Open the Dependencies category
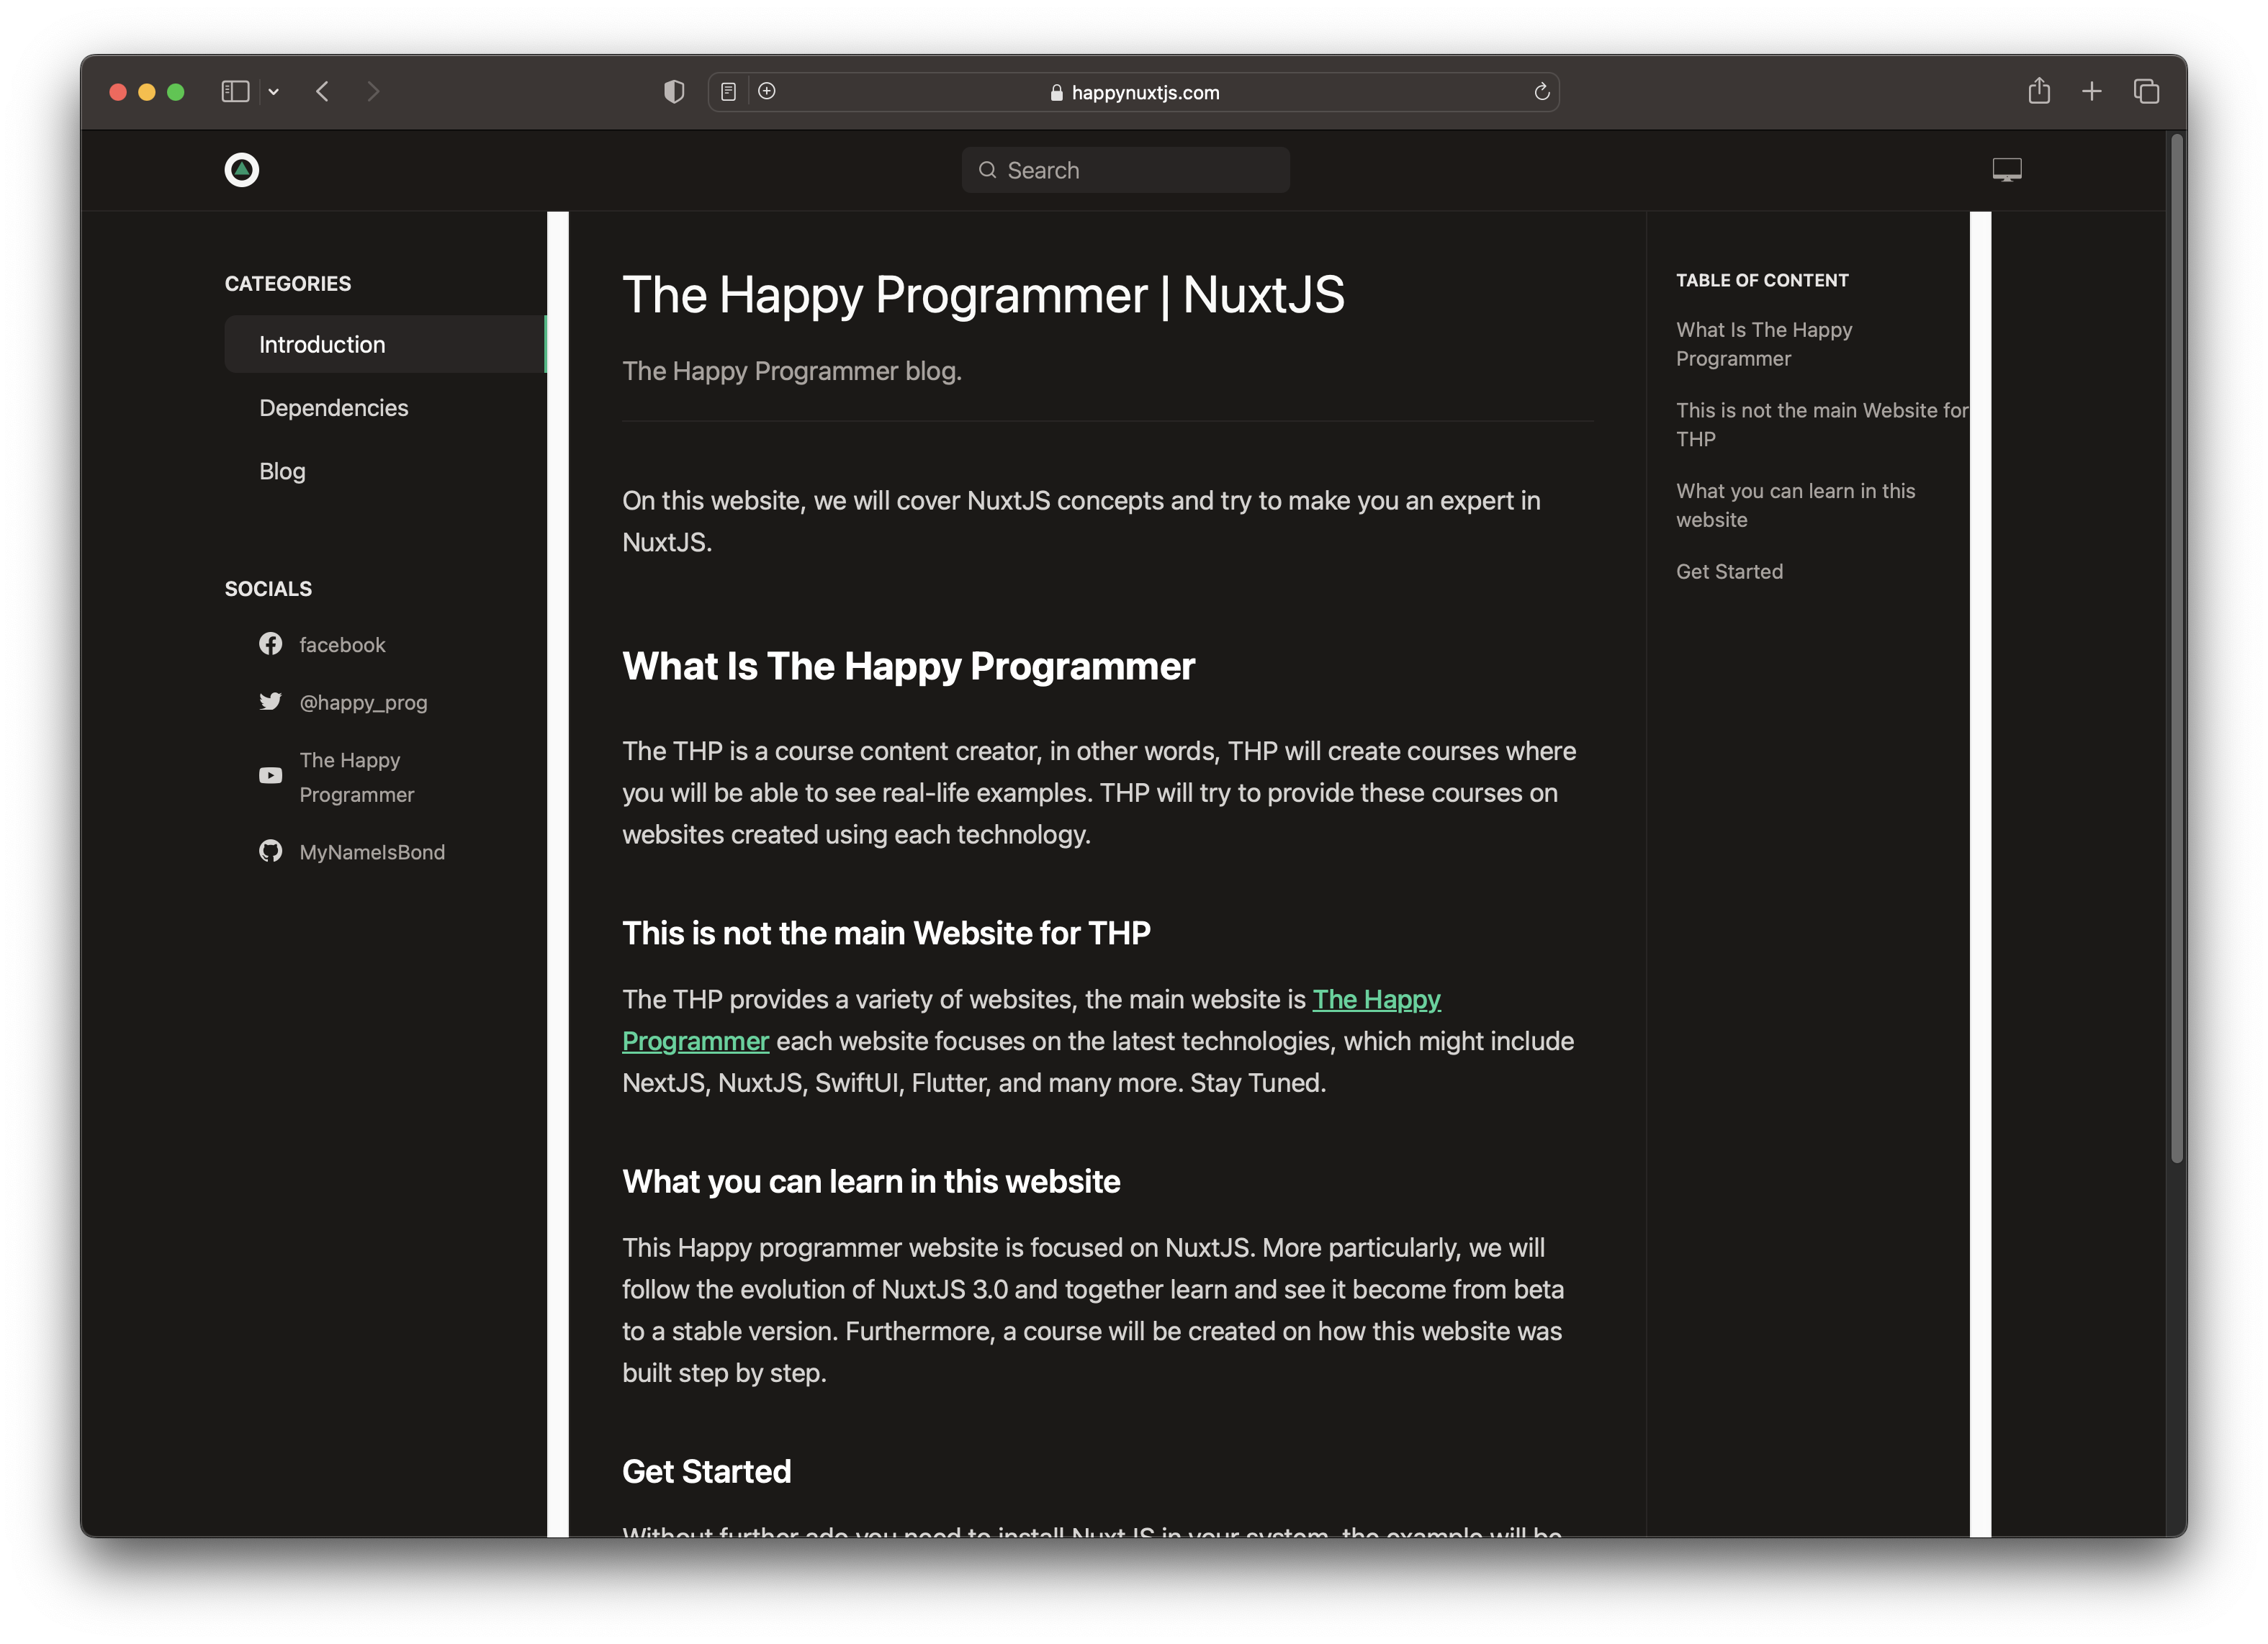This screenshot has height=1644, width=2268. point(333,408)
